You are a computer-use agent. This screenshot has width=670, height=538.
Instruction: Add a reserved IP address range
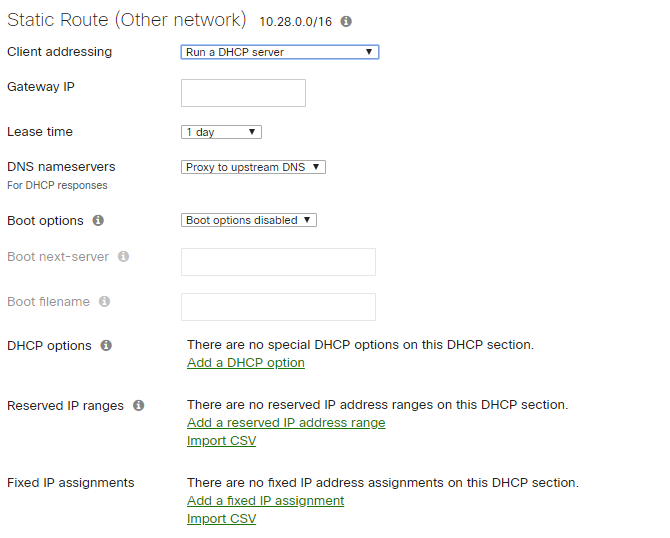point(286,423)
